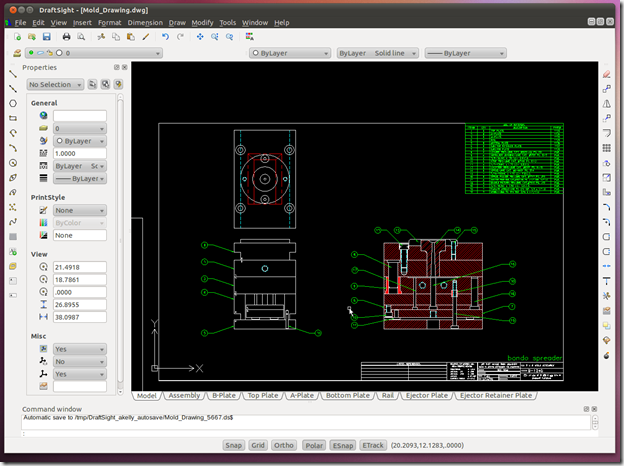Image resolution: width=624 pixels, height=466 pixels.
Task: Open the Help menu
Action: point(281,23)
